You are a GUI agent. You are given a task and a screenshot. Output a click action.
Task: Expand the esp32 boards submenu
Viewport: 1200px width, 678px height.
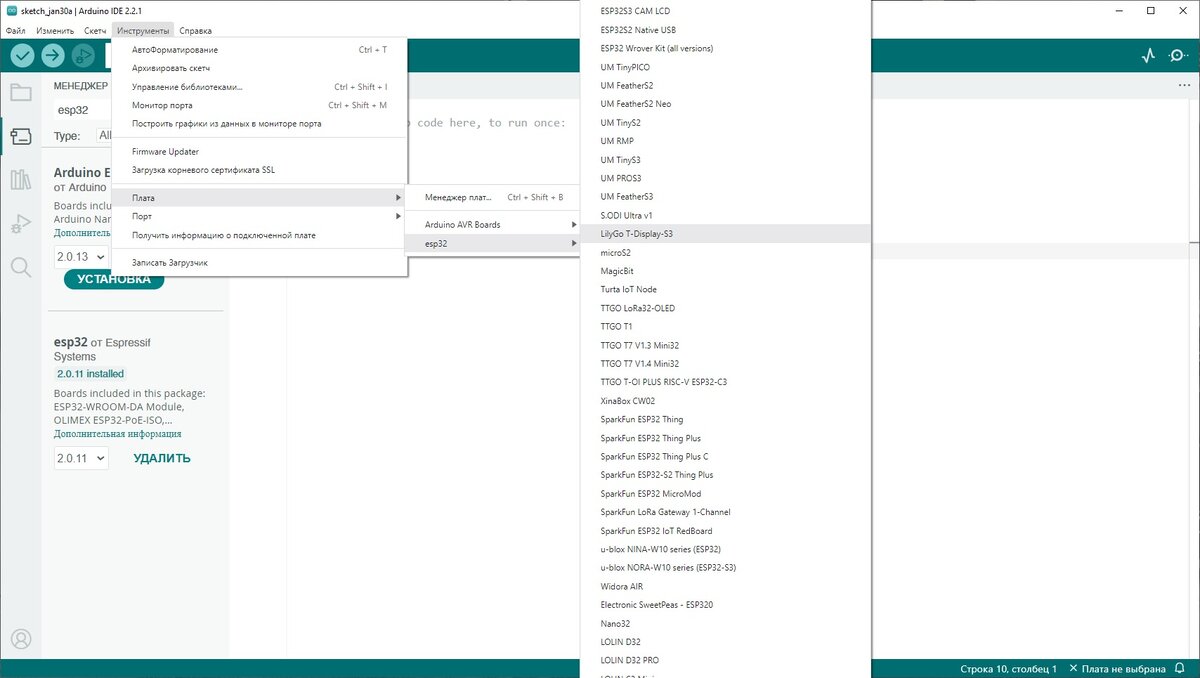492,243
